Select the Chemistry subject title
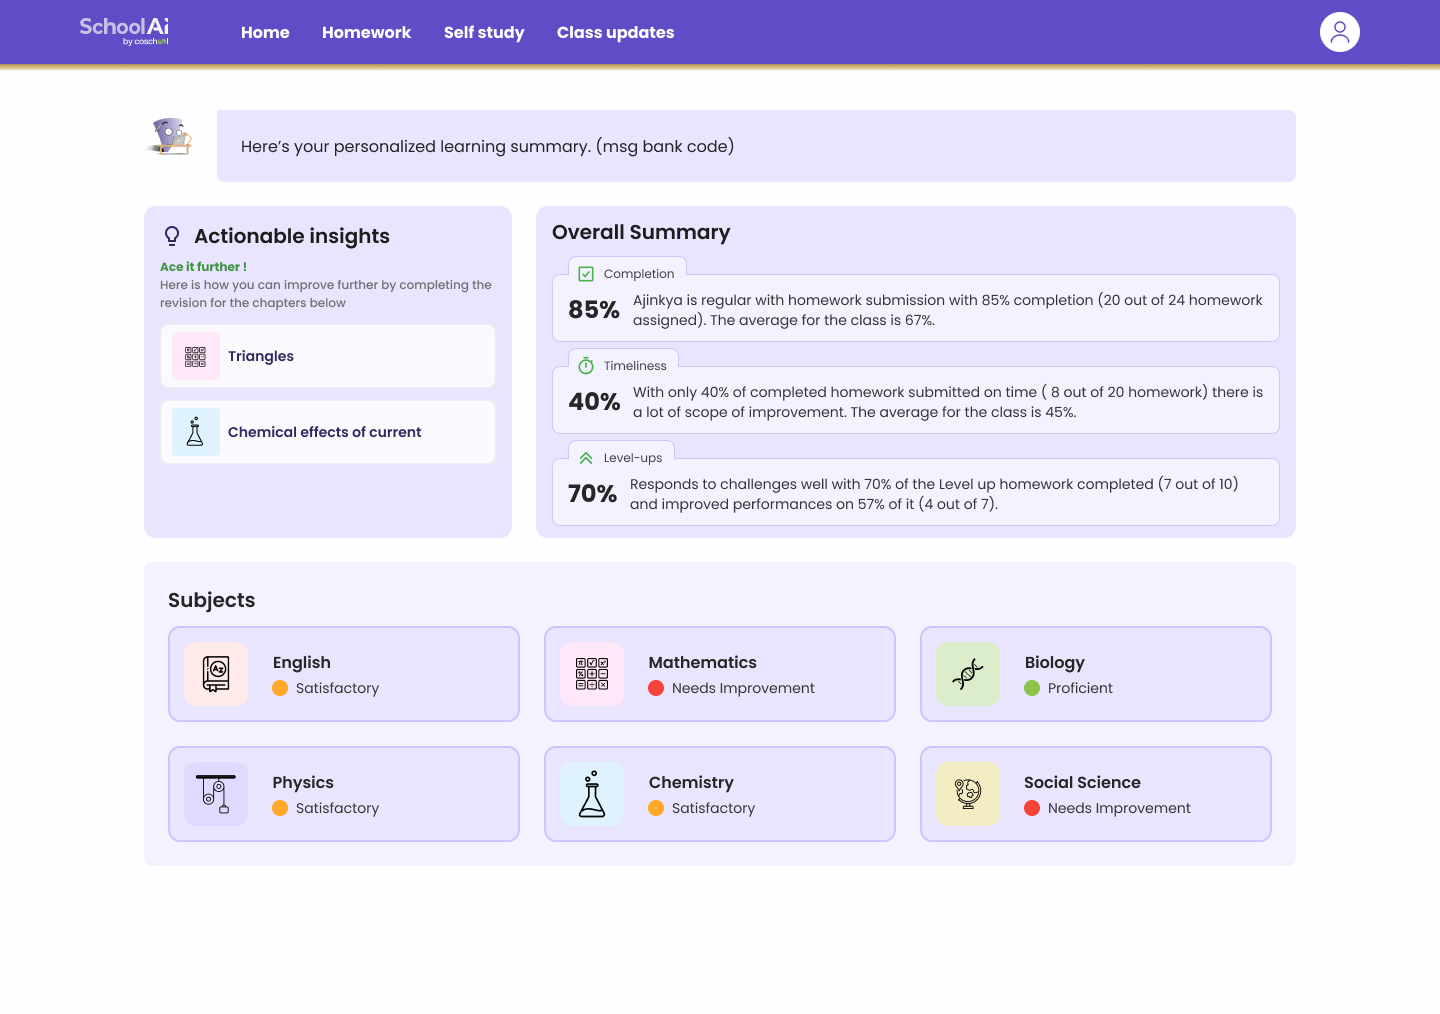This screenshot has height=1014, width=1440. point(691,782)
